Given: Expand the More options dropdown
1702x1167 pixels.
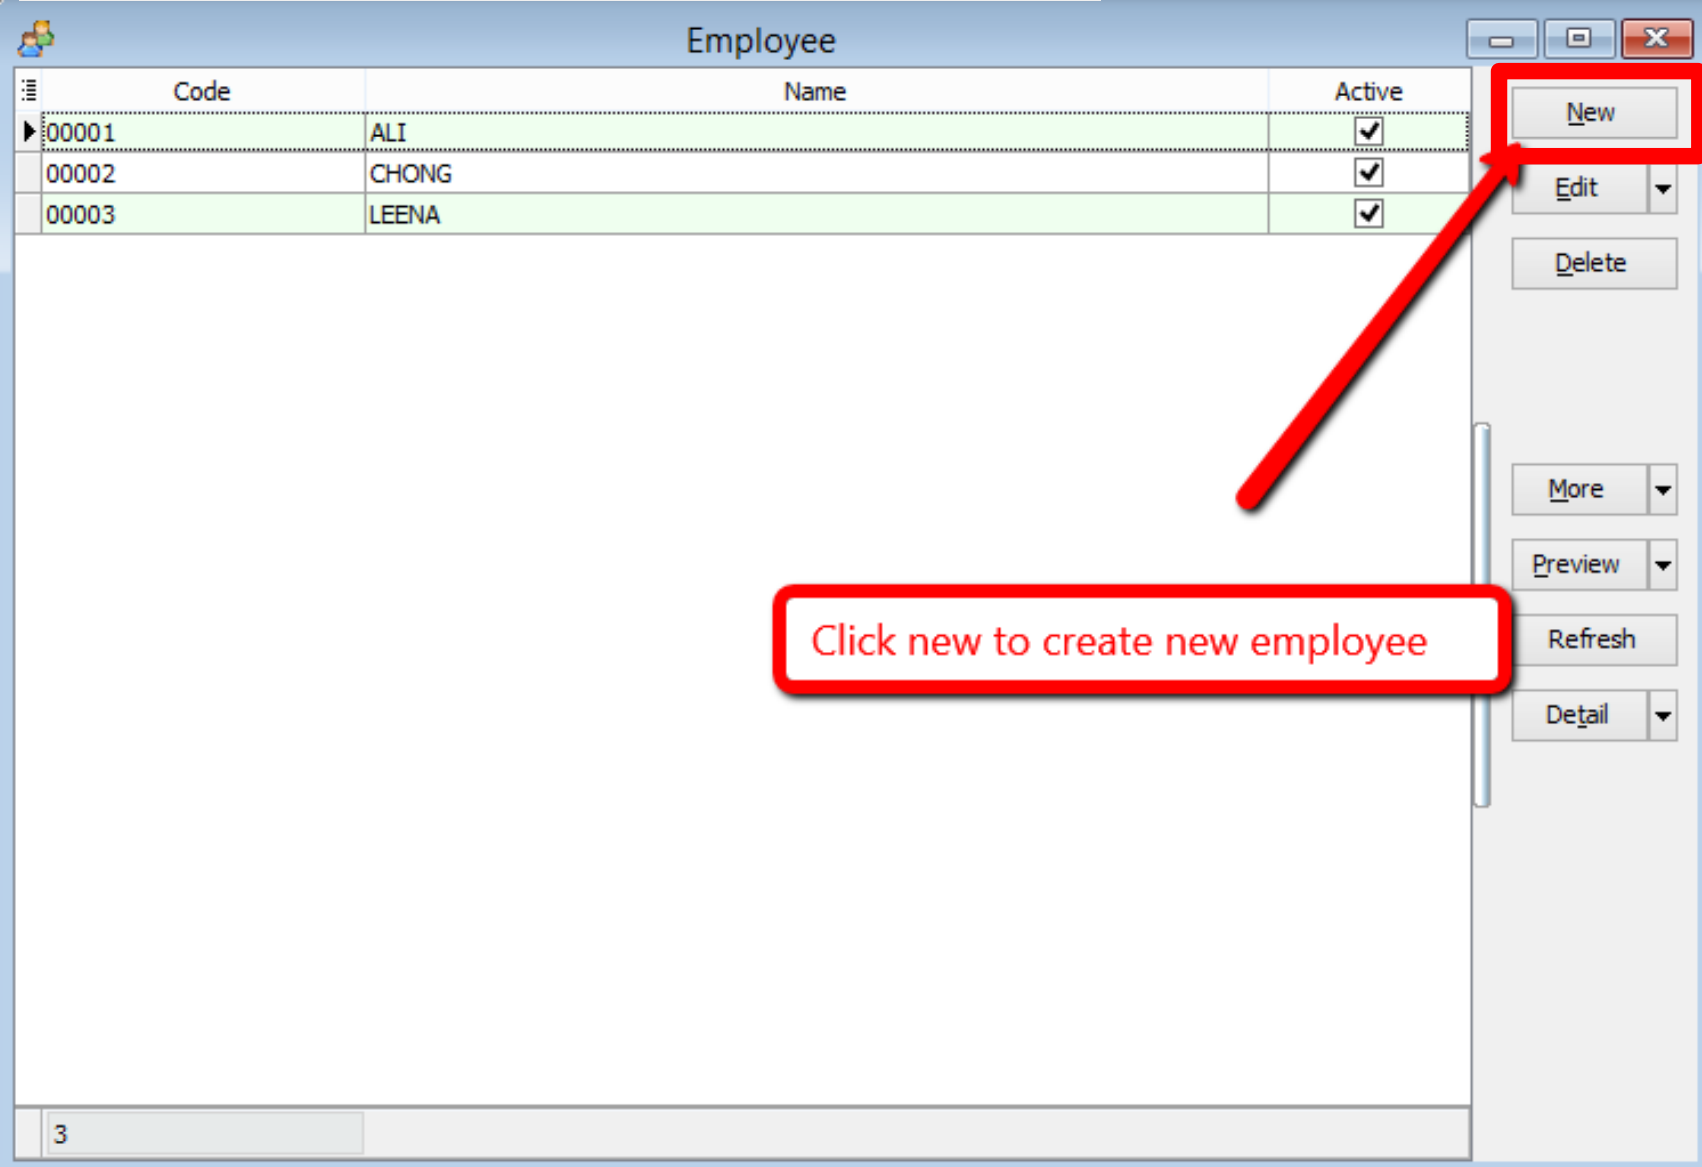Looking at the screenshot, I should (x=1664, y=490).
